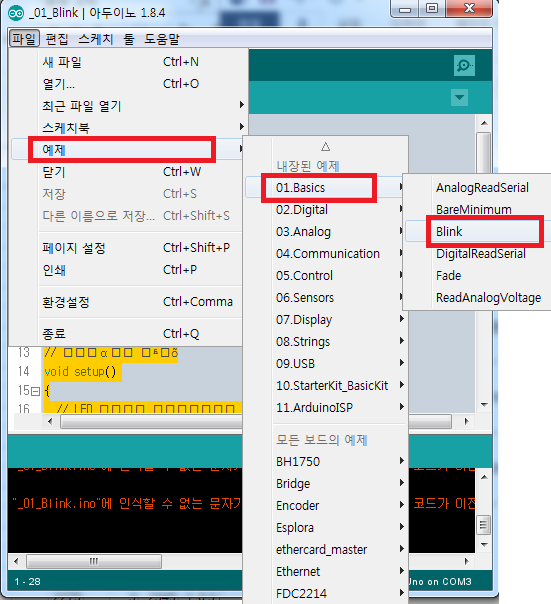This screenshot has width=551, height=604.
Task: Open the 도움말 menu
Action: 162,39
